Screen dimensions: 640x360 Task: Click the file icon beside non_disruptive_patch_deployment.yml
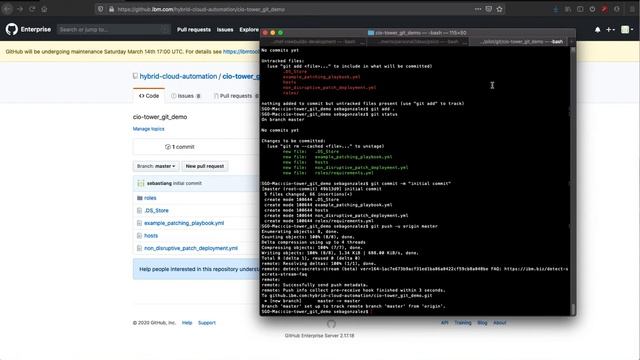click(x=140, y=249)
